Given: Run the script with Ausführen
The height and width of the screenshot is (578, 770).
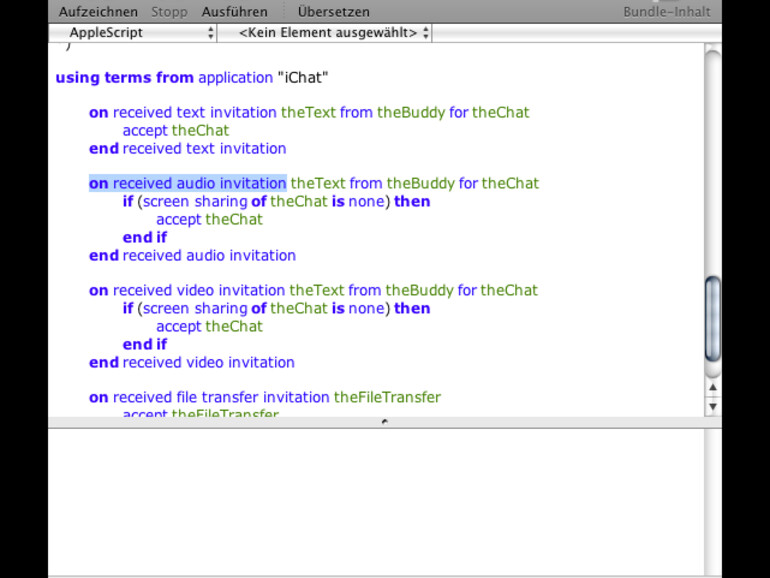Looking at the screenshot, I should (235, 11).
